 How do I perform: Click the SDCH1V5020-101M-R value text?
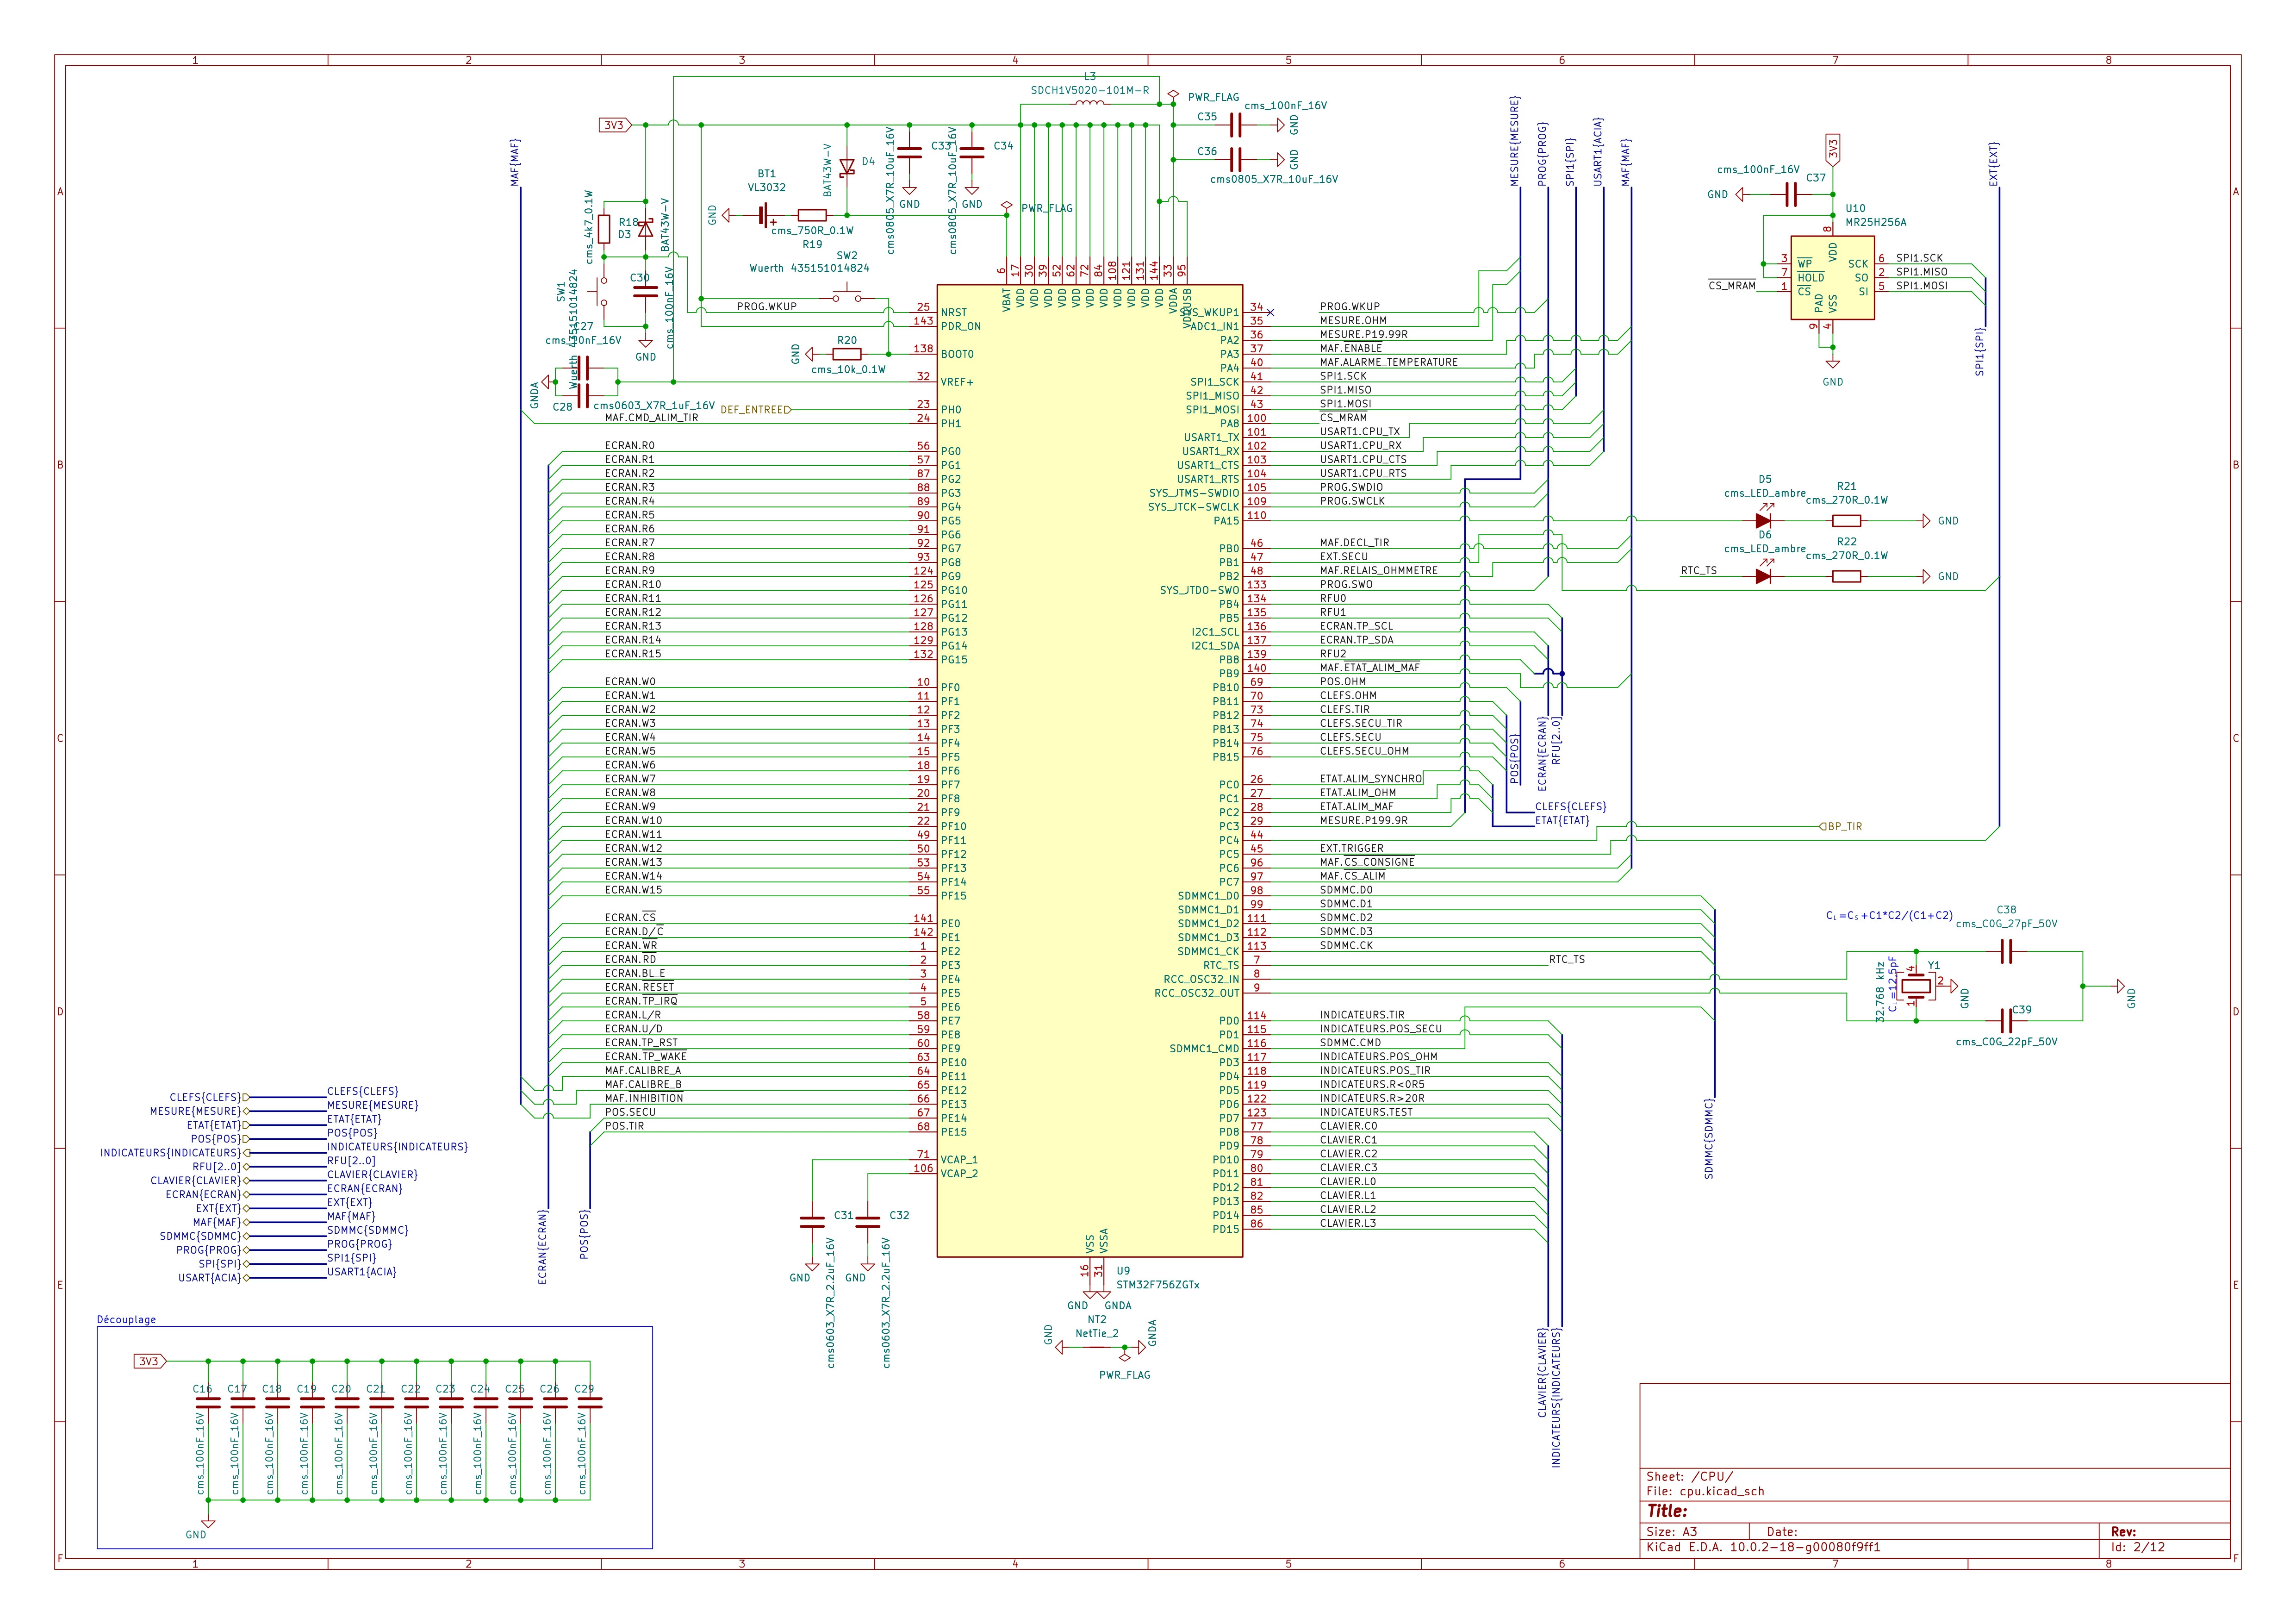click(x=1090, y=90)
